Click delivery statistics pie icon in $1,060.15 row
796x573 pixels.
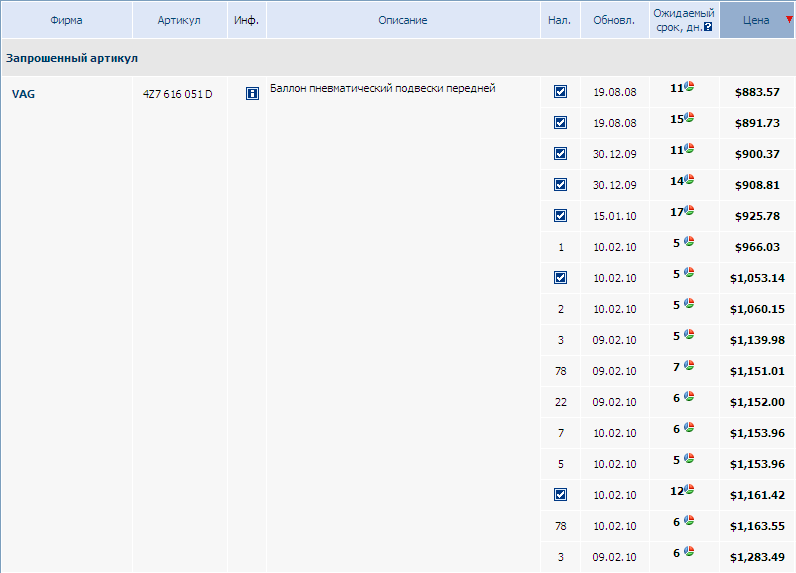(x=689, y=303)
